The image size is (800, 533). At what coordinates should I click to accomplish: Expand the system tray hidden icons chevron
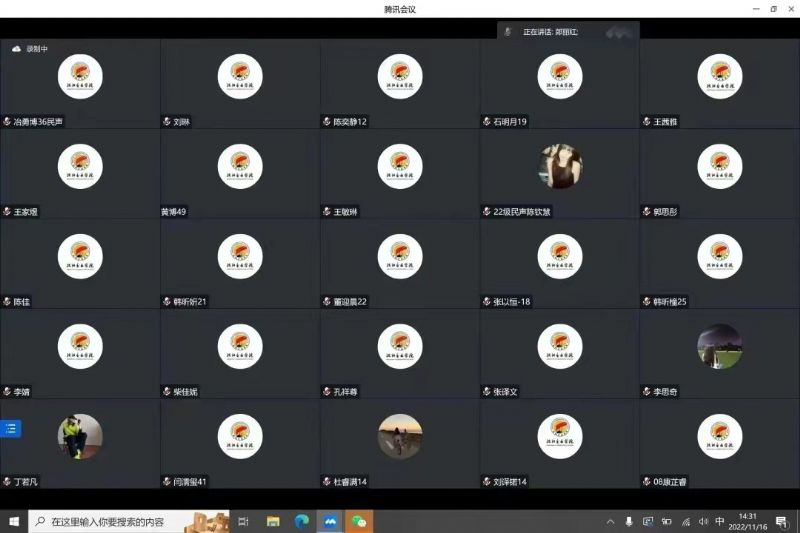(x=610, y=522)
